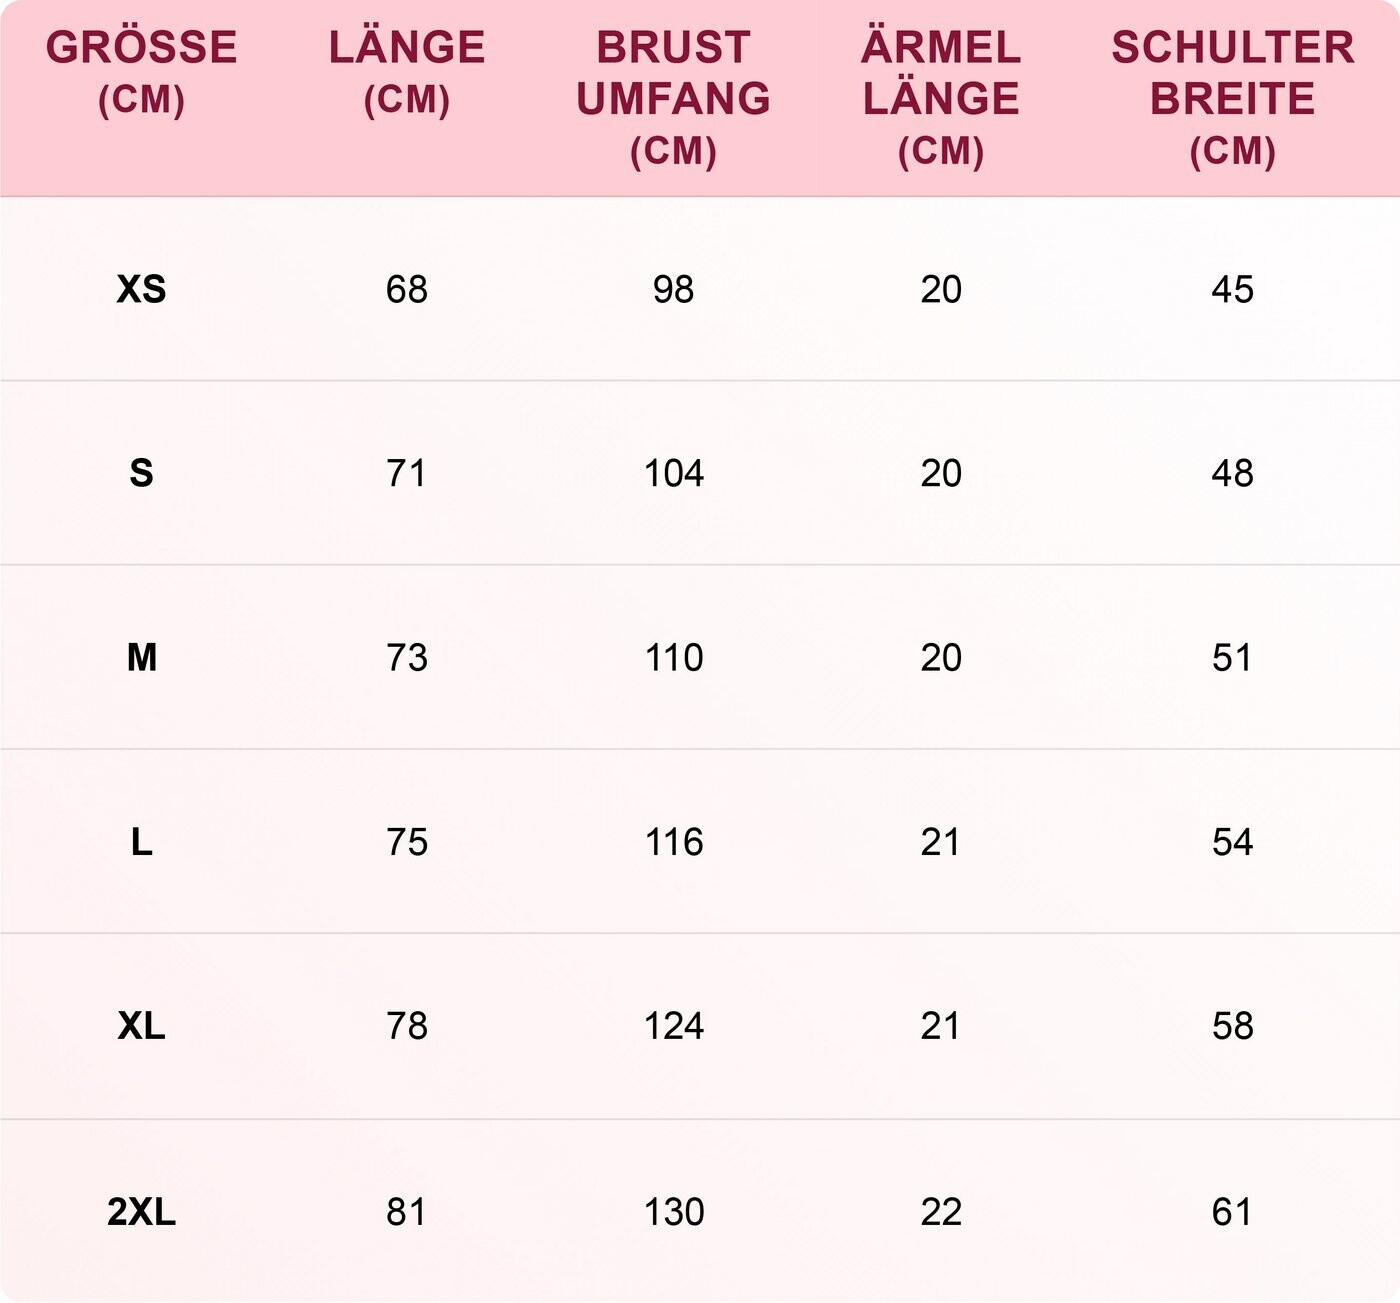Click sleeve length 22 for 2XL
The height and width of the screenshot is (1303, 1400).
[x=941, y=1212]
